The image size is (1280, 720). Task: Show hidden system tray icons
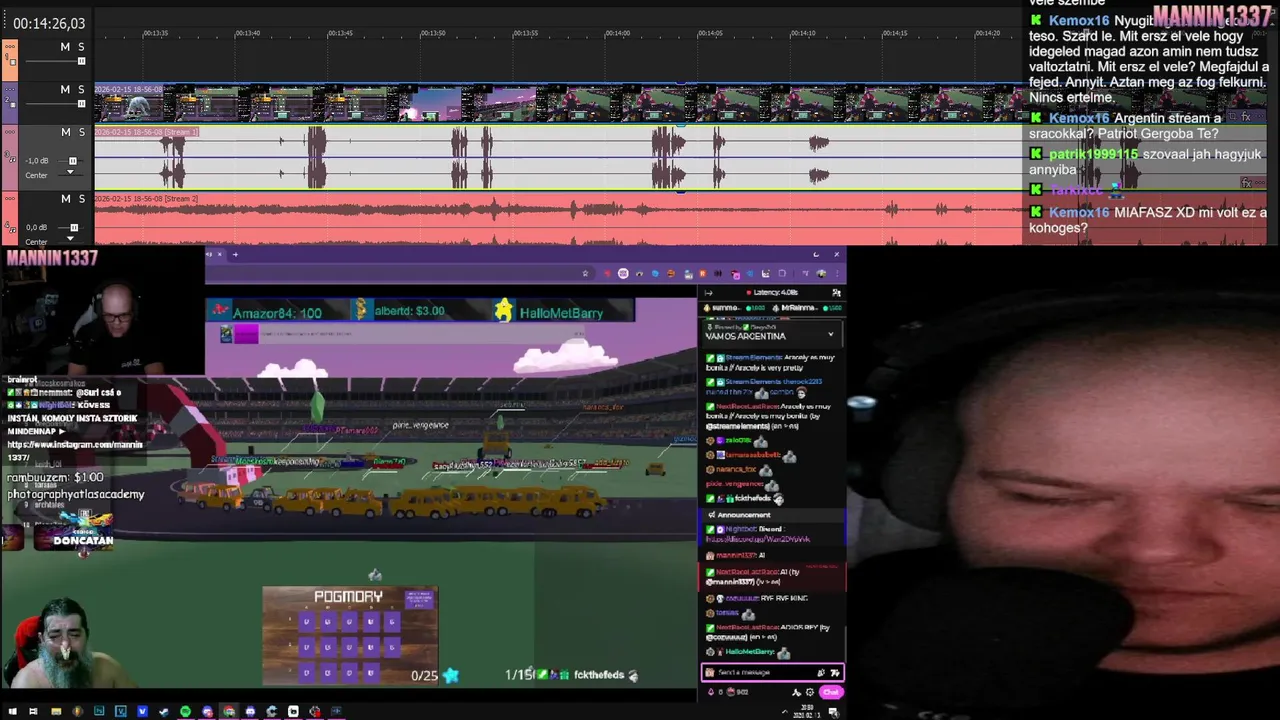click(784, 712)
